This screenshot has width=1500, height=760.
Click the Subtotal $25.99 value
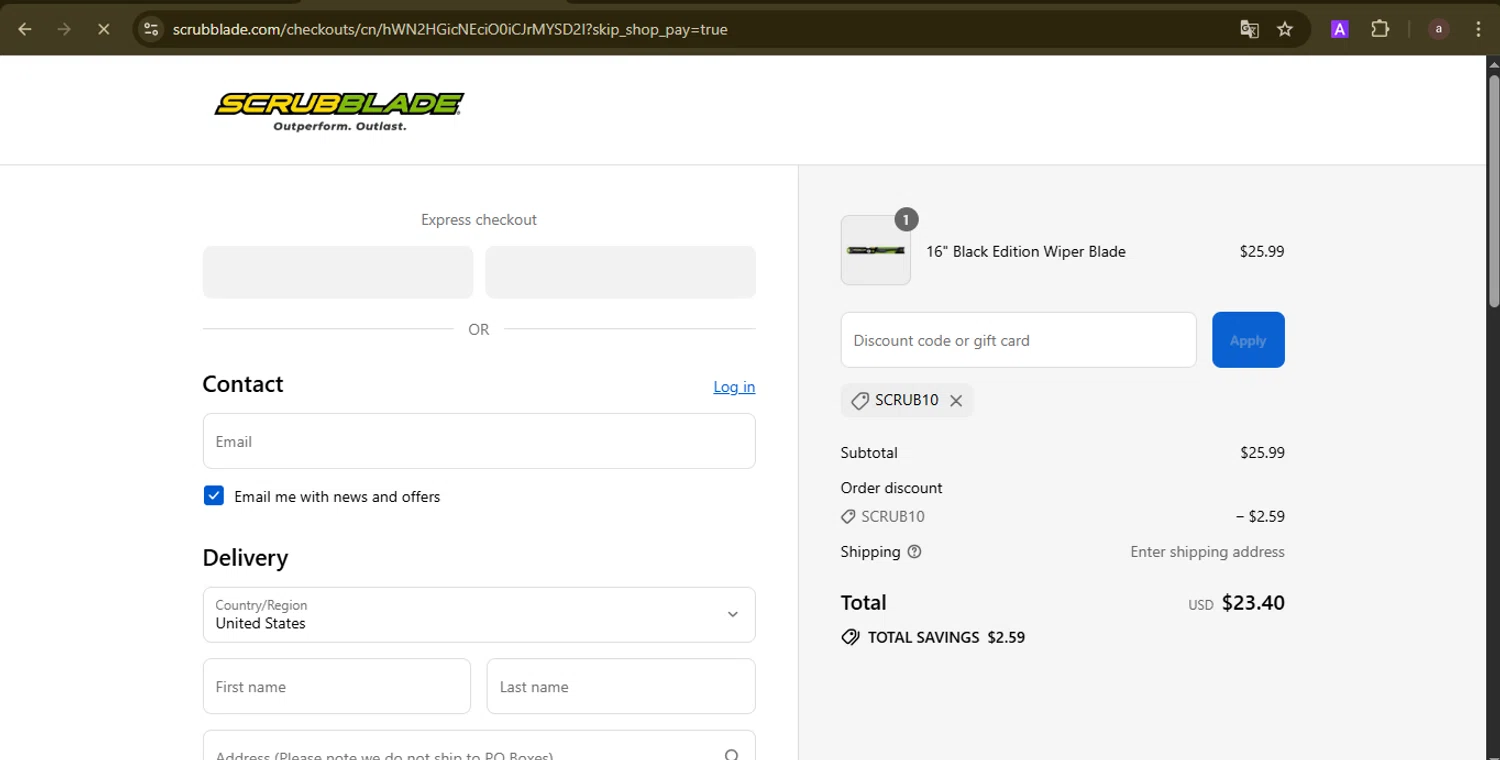pos(1262,453)
